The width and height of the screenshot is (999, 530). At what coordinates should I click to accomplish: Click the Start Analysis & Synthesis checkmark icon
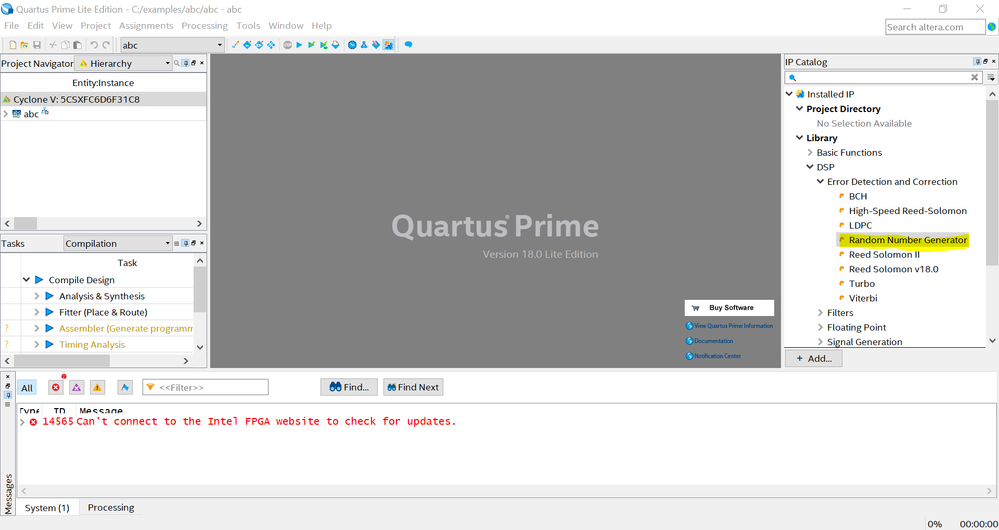[311, 45]
